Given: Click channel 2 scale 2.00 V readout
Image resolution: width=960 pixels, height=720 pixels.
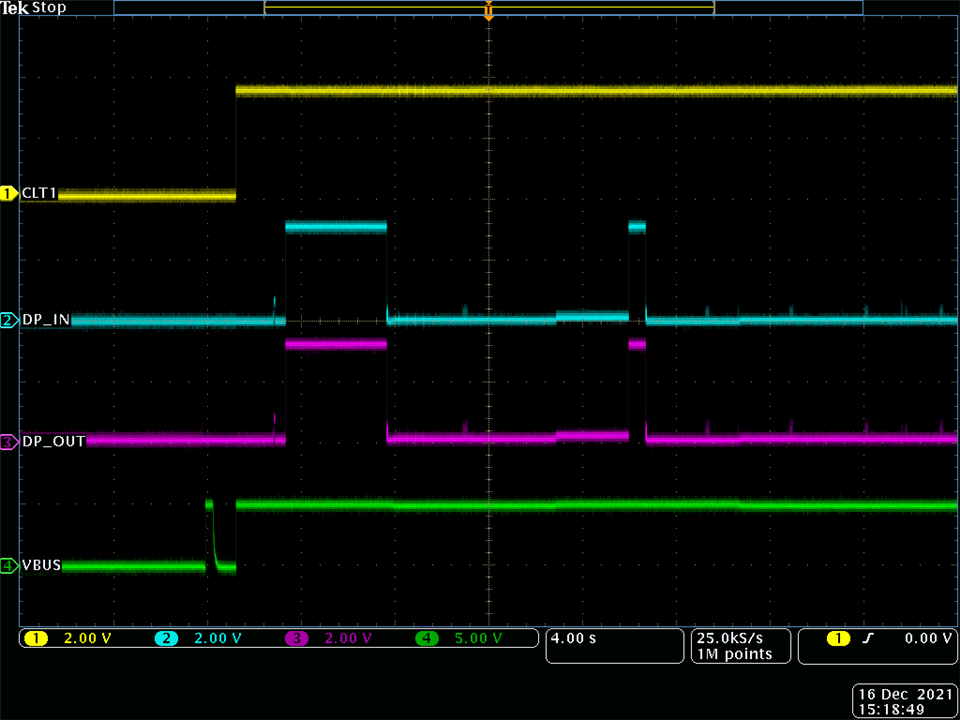Looking at the screenshot, I should point(218,639).
